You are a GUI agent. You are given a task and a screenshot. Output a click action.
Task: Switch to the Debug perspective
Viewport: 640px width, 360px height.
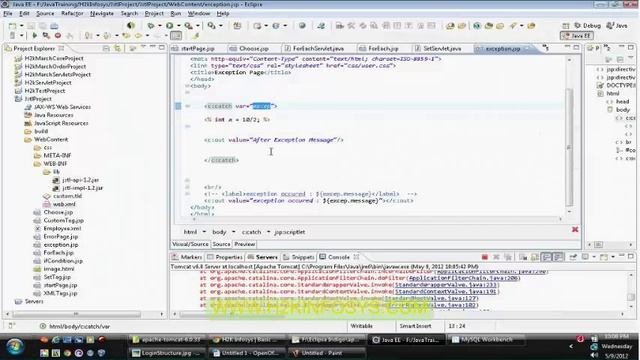[x=588, y=26]
